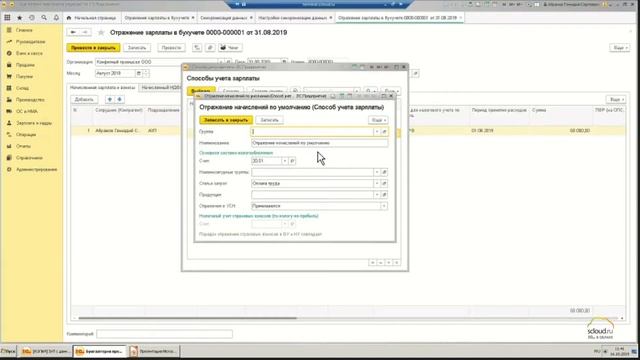The height and width of the screenshot is (360, 640).
Task: Go back with the left arrow button
Action: [x=73, y=32]
